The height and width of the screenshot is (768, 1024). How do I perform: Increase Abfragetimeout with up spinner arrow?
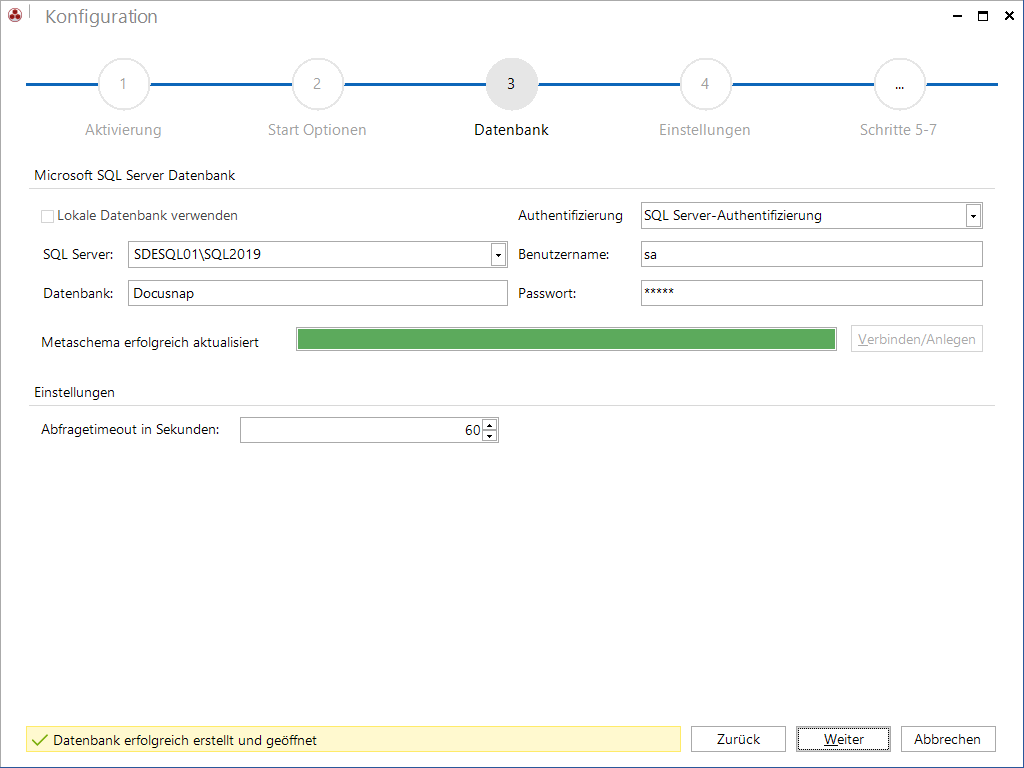(x=490, y=424)
